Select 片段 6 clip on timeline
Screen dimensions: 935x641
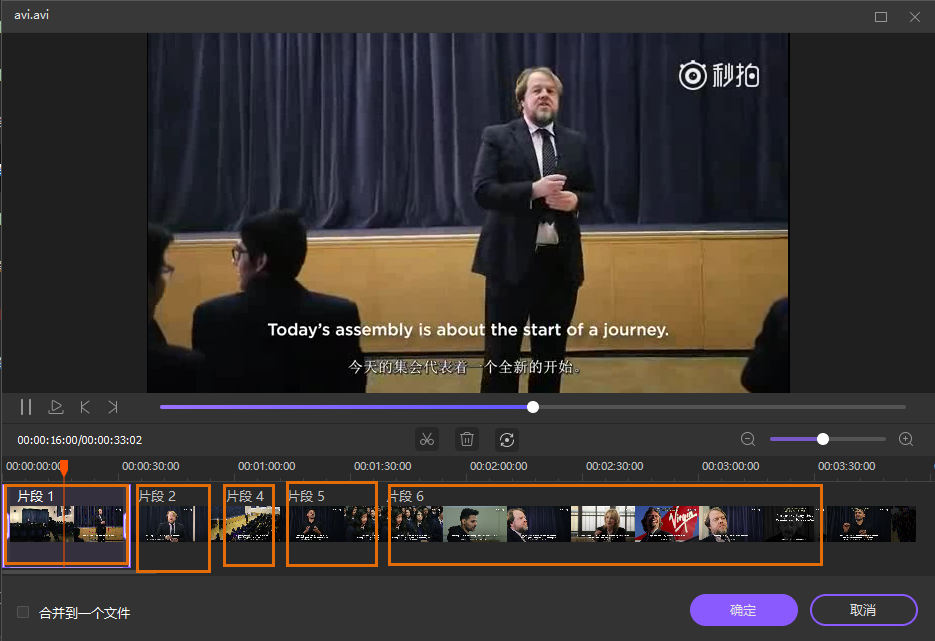pyautogui.click(x=605, y=525)
